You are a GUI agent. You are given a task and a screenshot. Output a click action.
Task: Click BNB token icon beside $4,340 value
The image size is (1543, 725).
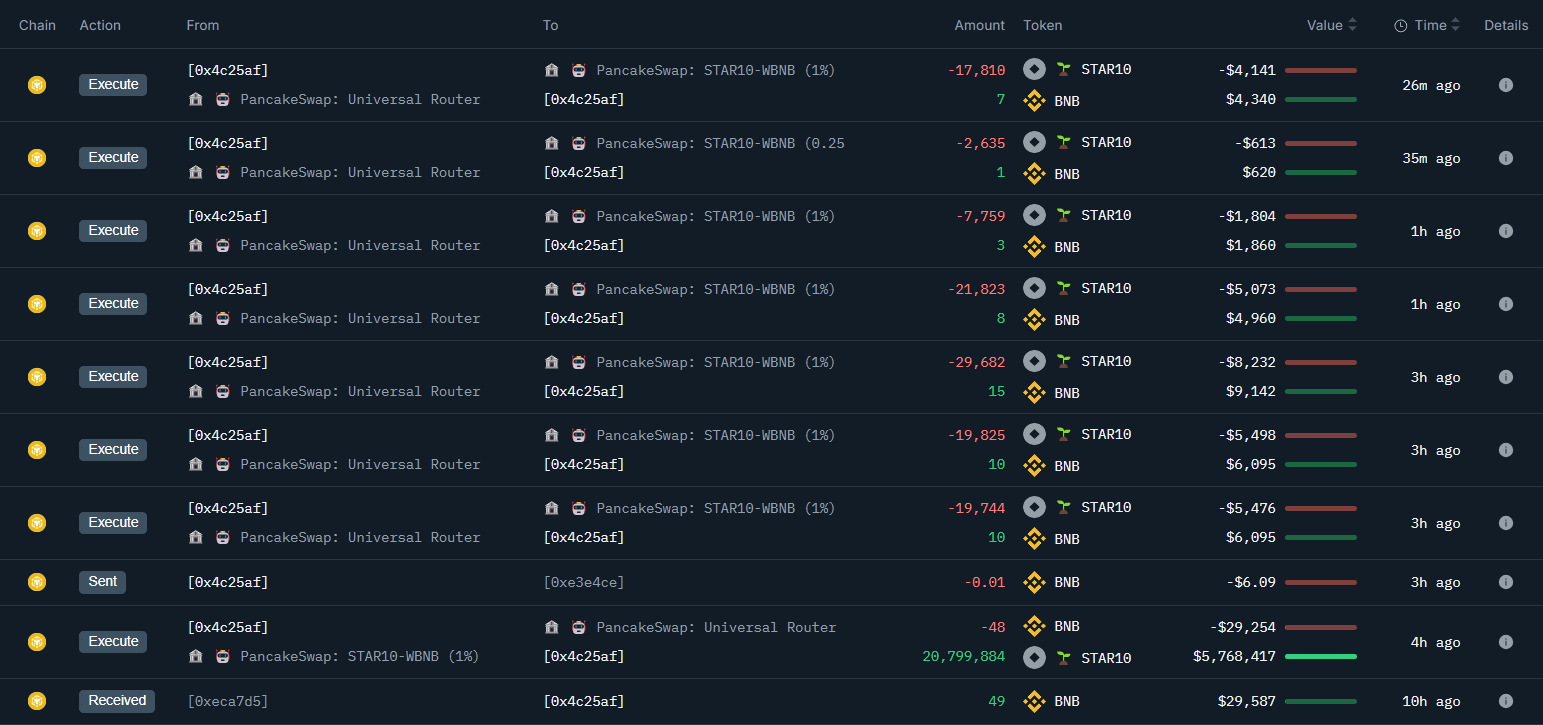tap(1034, 100)
